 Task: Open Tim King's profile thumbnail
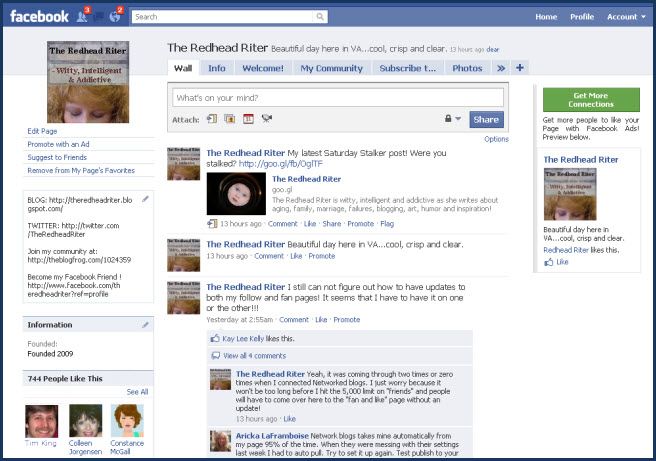click(42, 421)
